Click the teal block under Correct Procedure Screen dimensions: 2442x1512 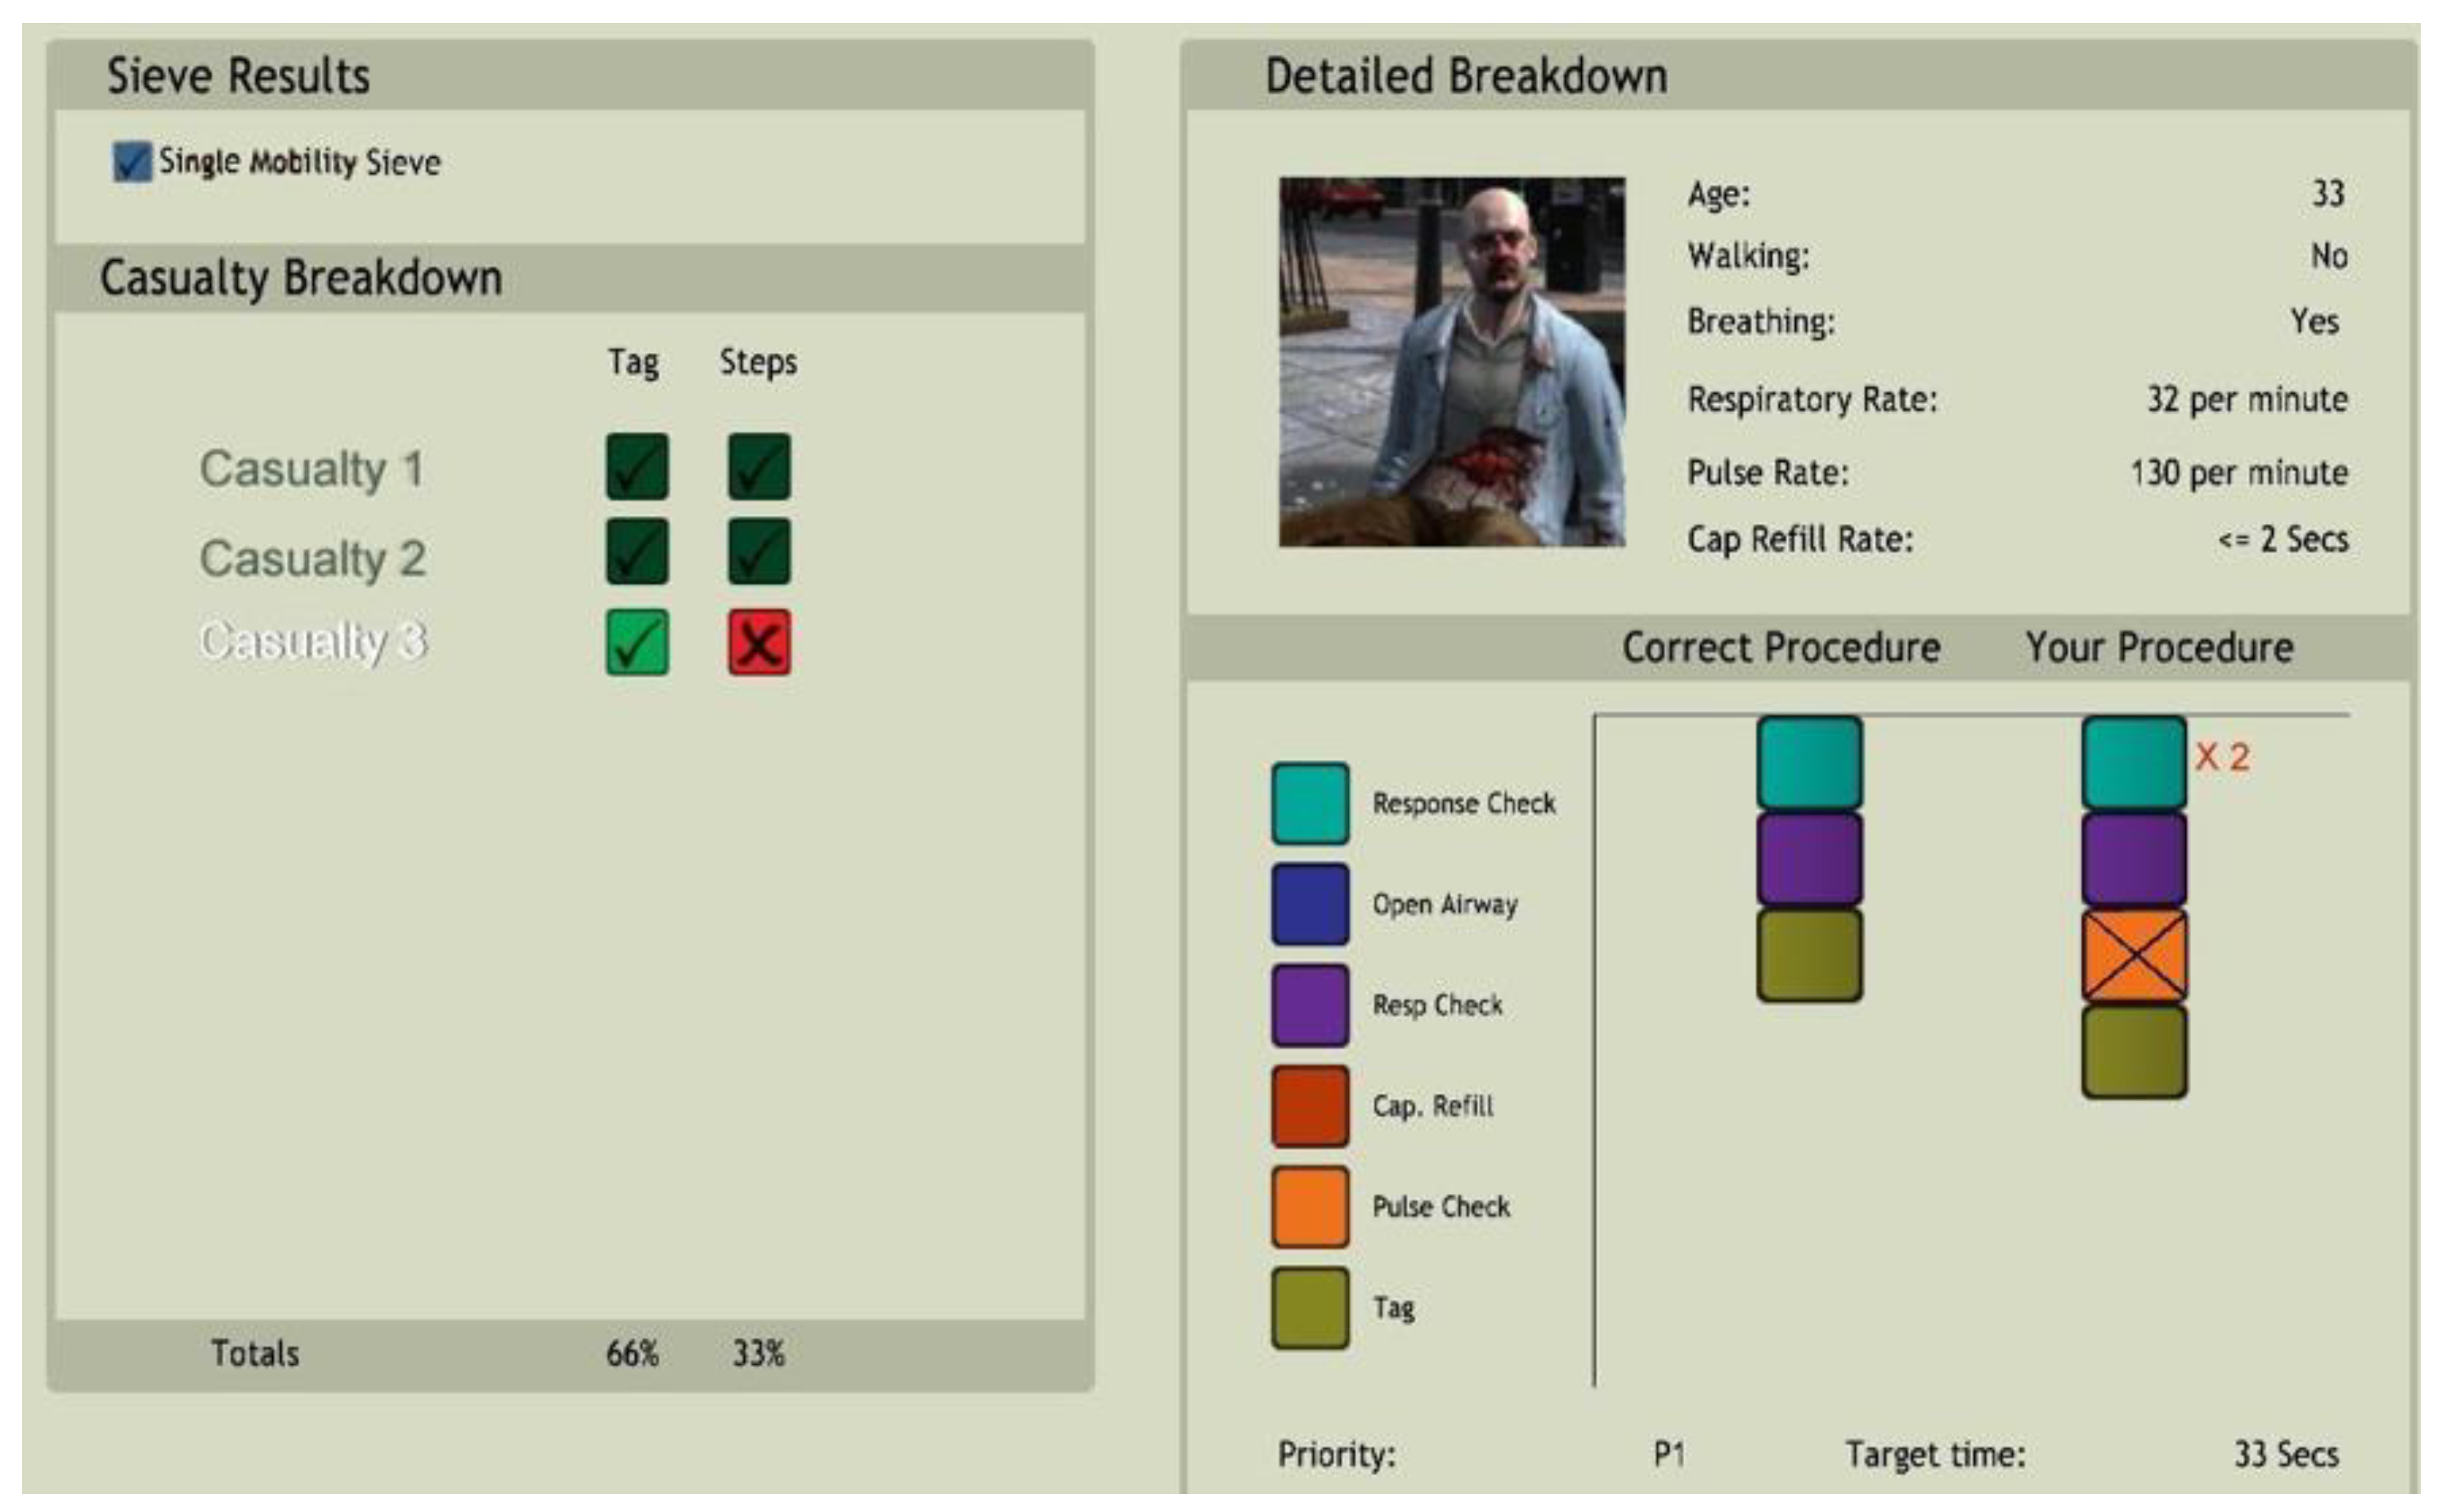pyautogui.click(x=1809, y=763)
